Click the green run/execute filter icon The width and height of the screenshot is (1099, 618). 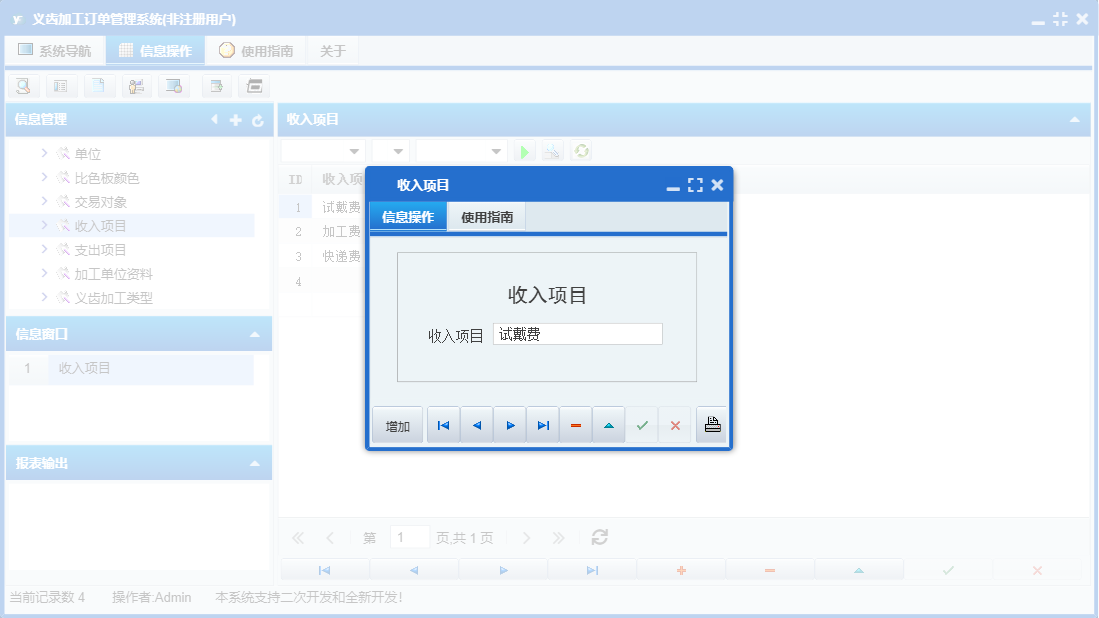pos(524,150)
